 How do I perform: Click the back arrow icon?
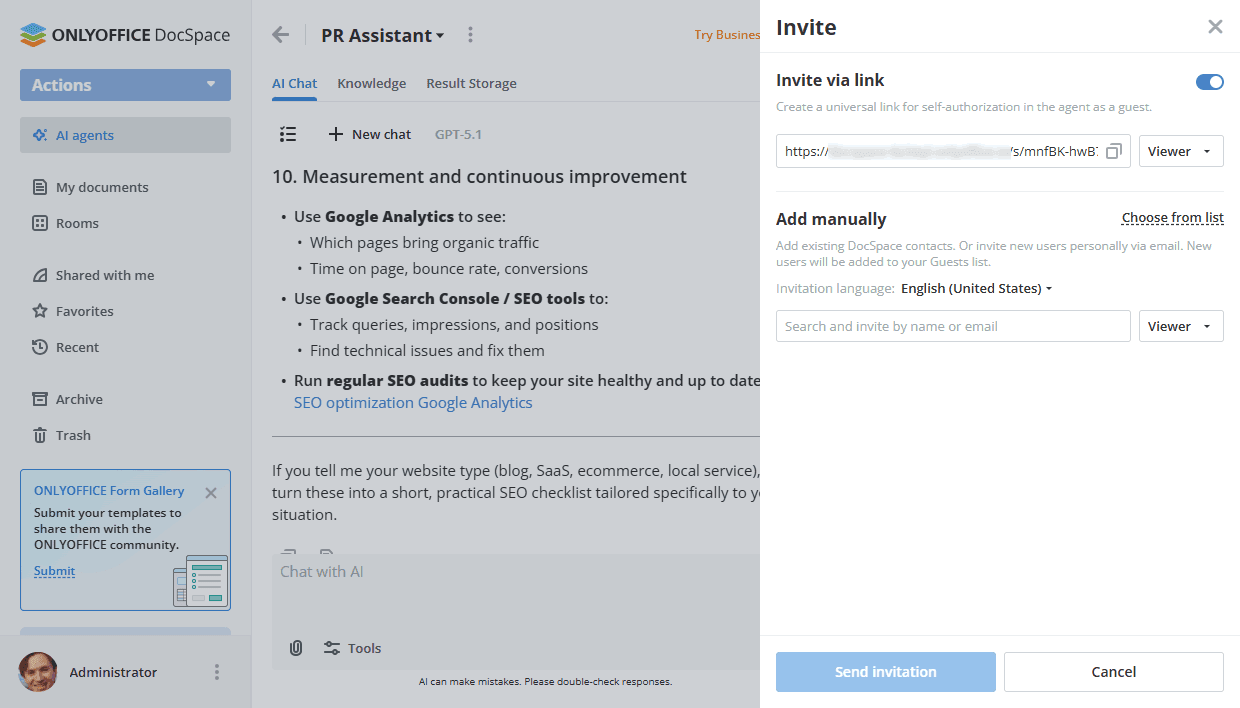coord(281,35)
